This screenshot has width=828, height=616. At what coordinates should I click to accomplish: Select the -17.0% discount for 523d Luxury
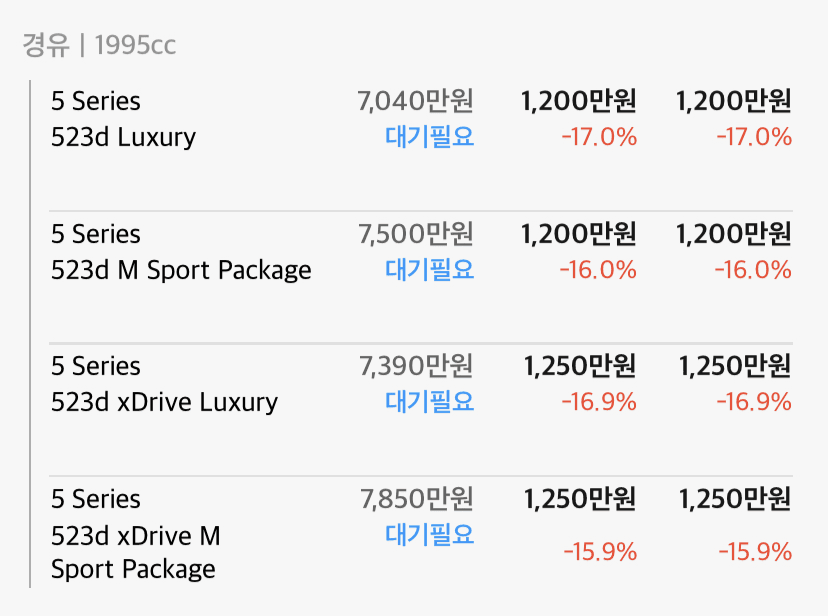coord(599,137)
